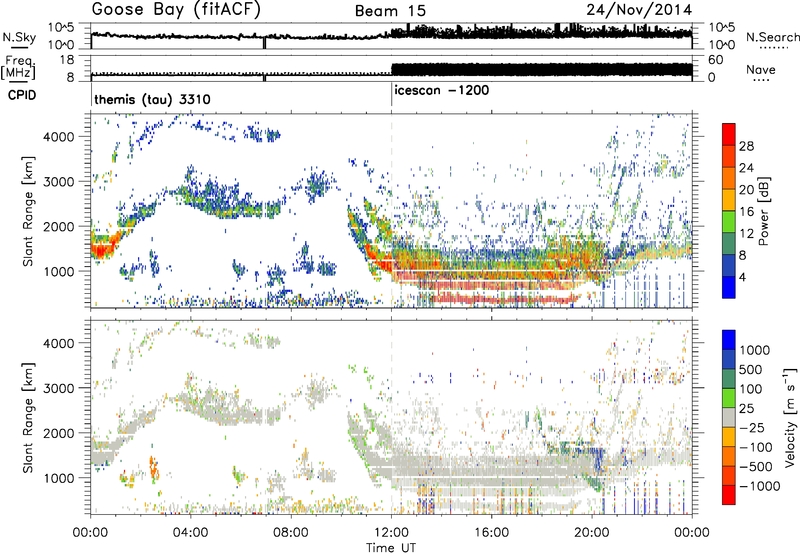This screenshot has height=554, width=800.
Task: Click the blue bottom of power color bar
Action: click(x=729, y=287)
